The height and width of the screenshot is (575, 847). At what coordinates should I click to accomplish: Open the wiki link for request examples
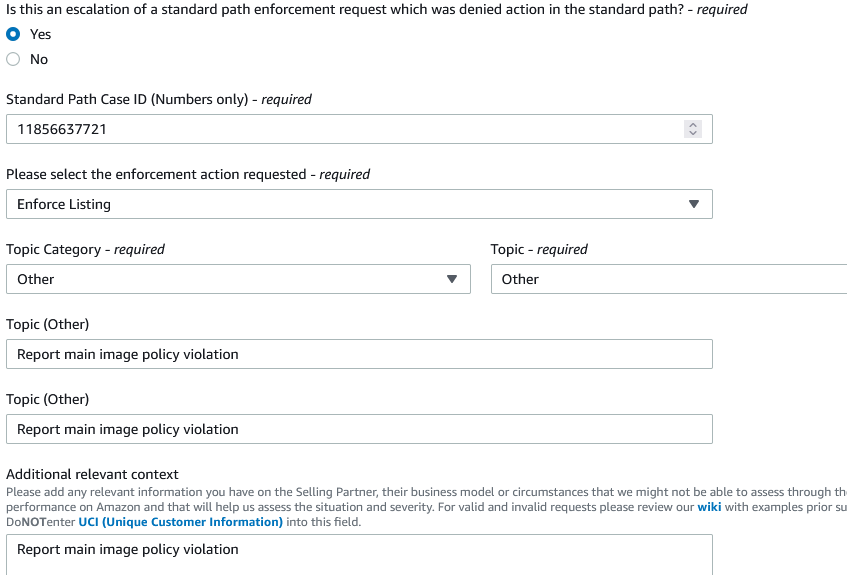709,507
